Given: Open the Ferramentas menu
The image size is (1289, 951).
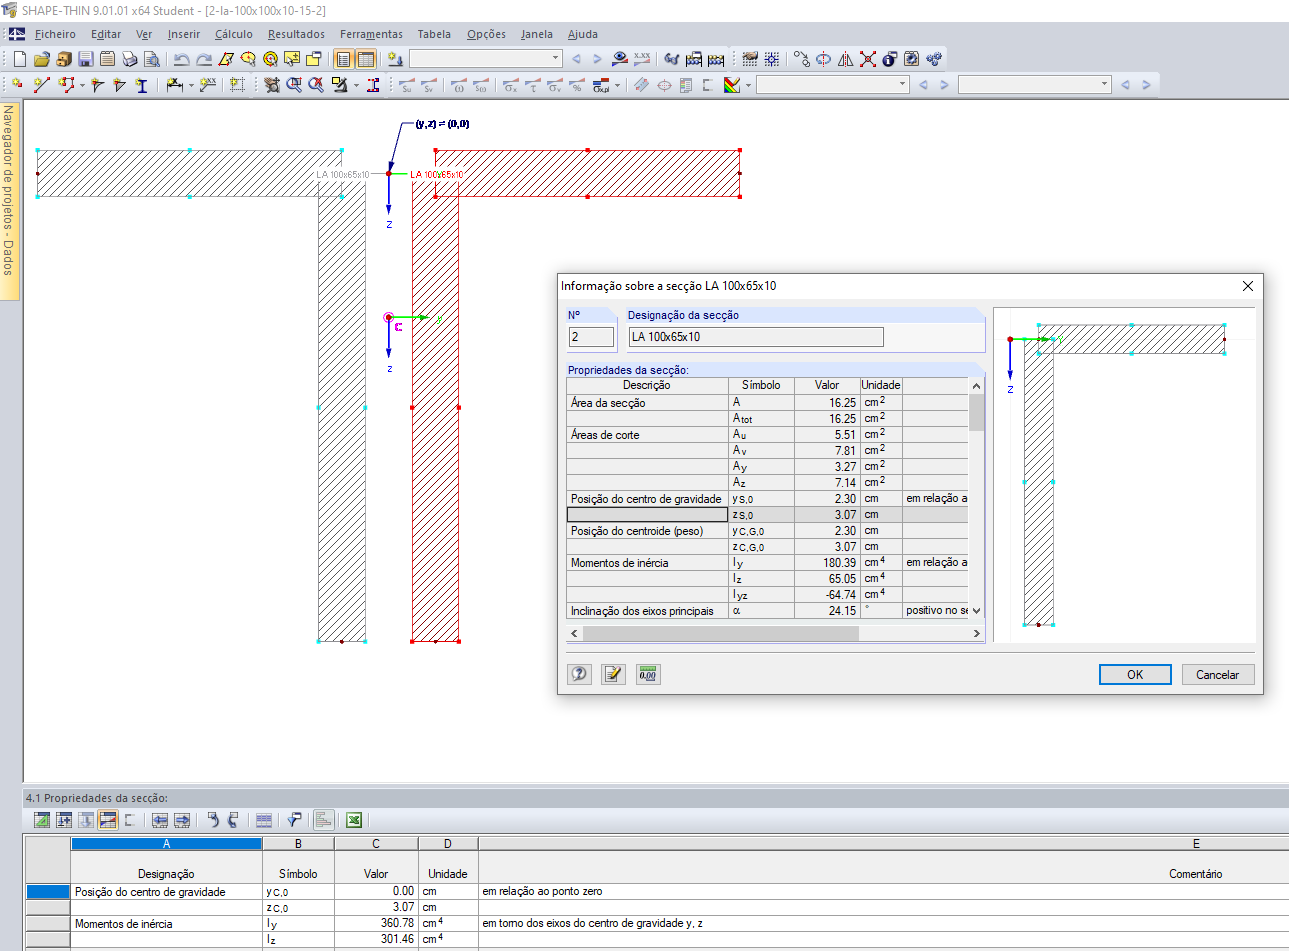Looking at the screenshot, I should (371, 34).
